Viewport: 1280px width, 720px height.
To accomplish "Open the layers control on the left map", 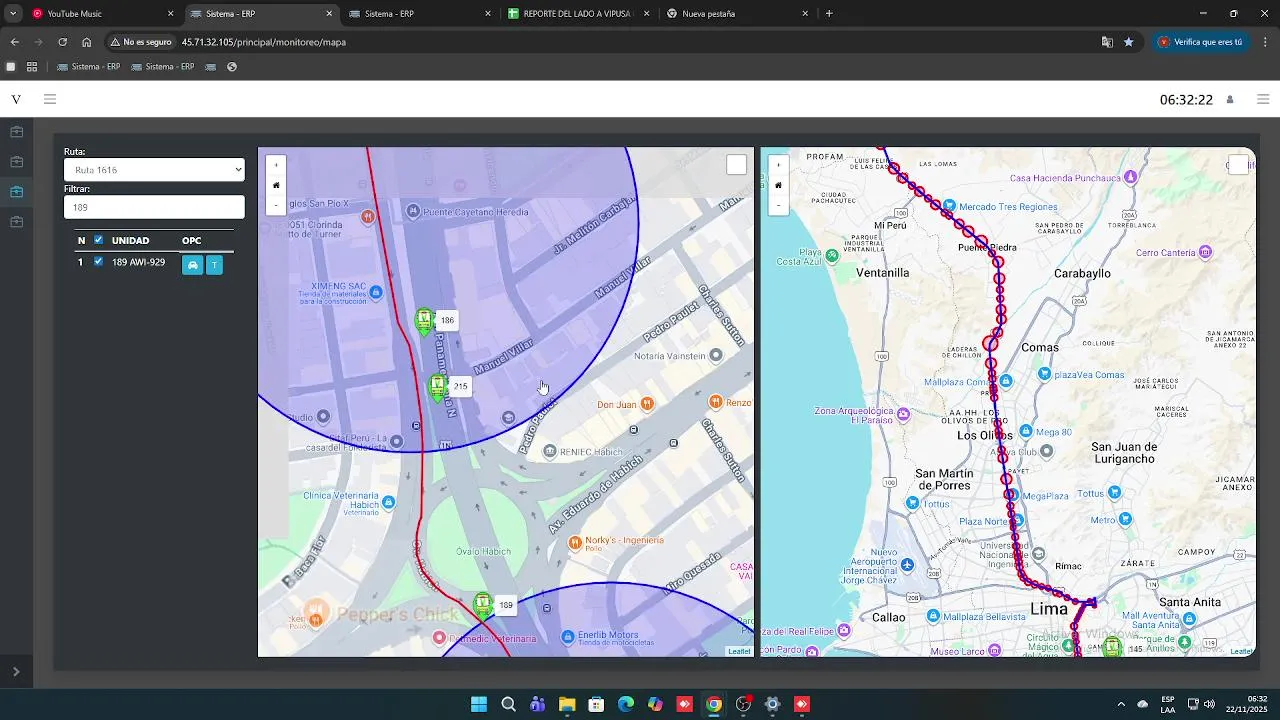I will [736, 165].
